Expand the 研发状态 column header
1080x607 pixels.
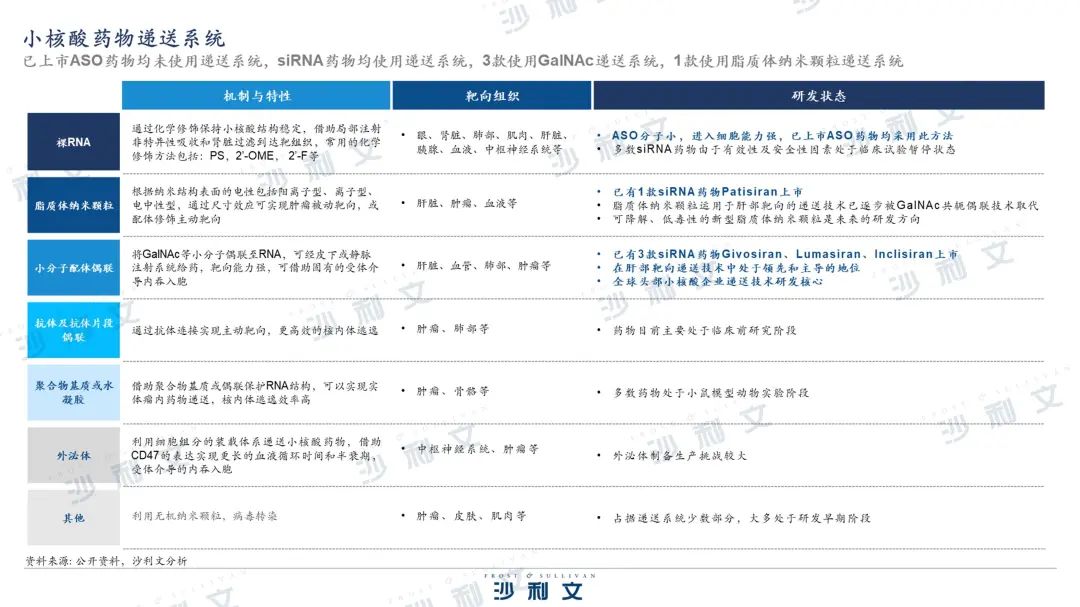[x=820, y=95]
